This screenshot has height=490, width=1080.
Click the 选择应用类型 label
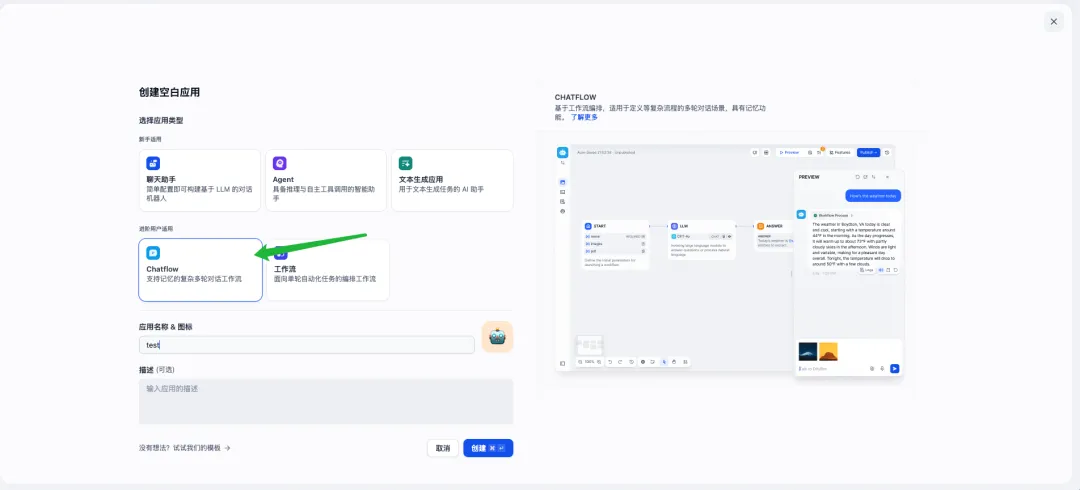click(x=161, y=121)
